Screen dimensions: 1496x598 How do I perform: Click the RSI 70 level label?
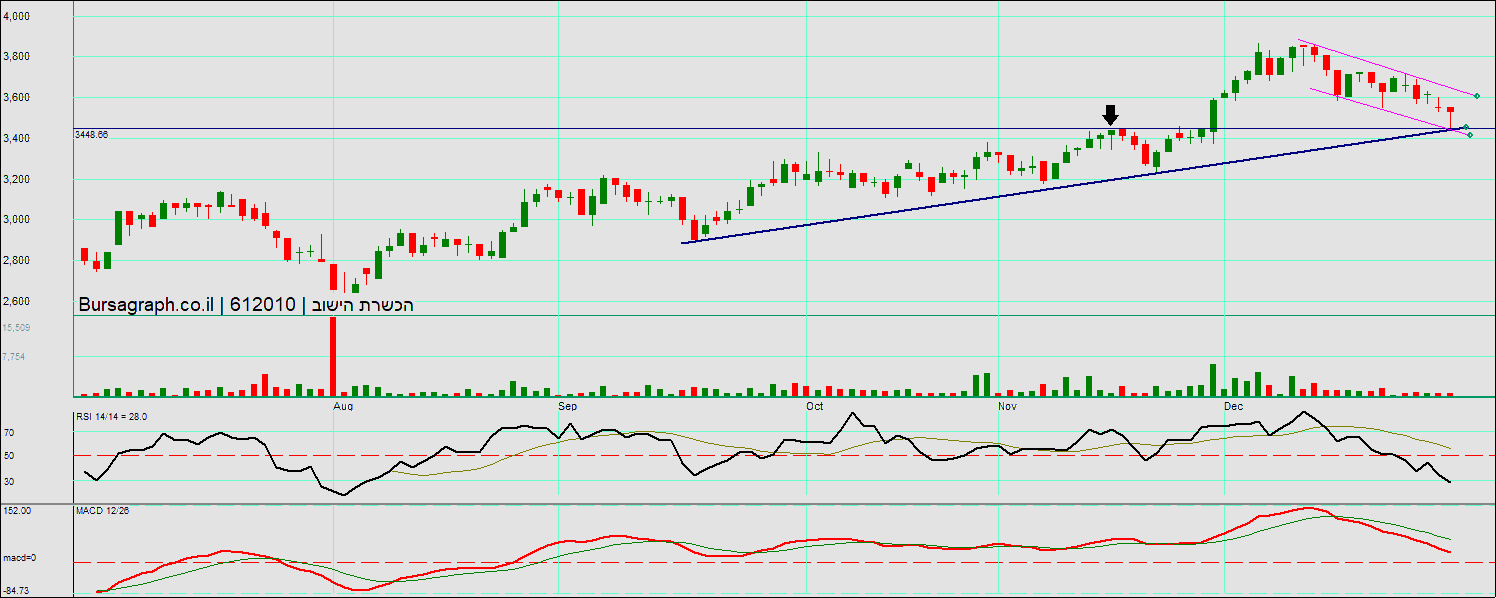(x=10, y=434)
